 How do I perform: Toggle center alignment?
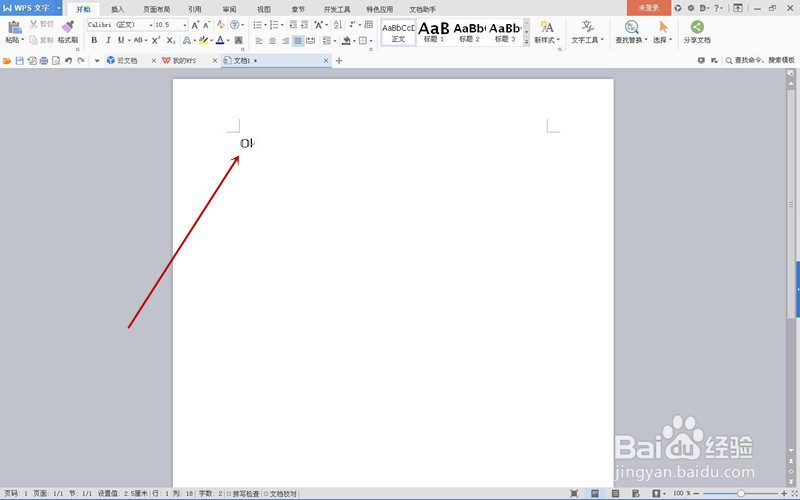click(x=272, y=40)
